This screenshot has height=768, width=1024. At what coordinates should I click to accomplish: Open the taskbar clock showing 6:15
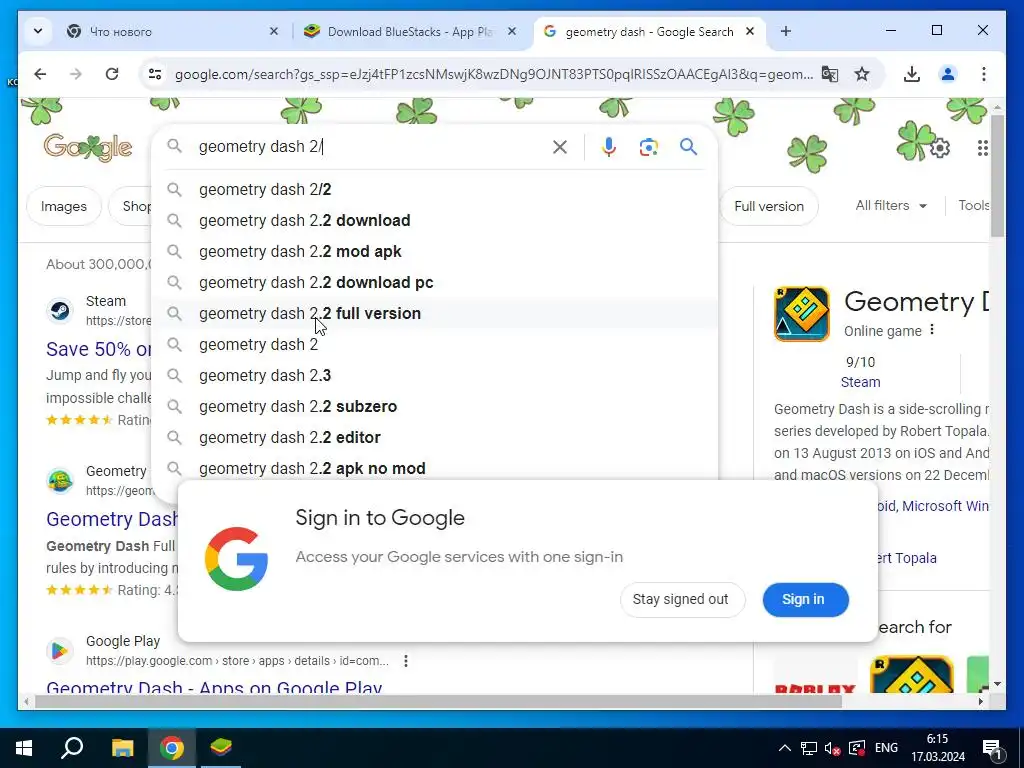point(937,748)
